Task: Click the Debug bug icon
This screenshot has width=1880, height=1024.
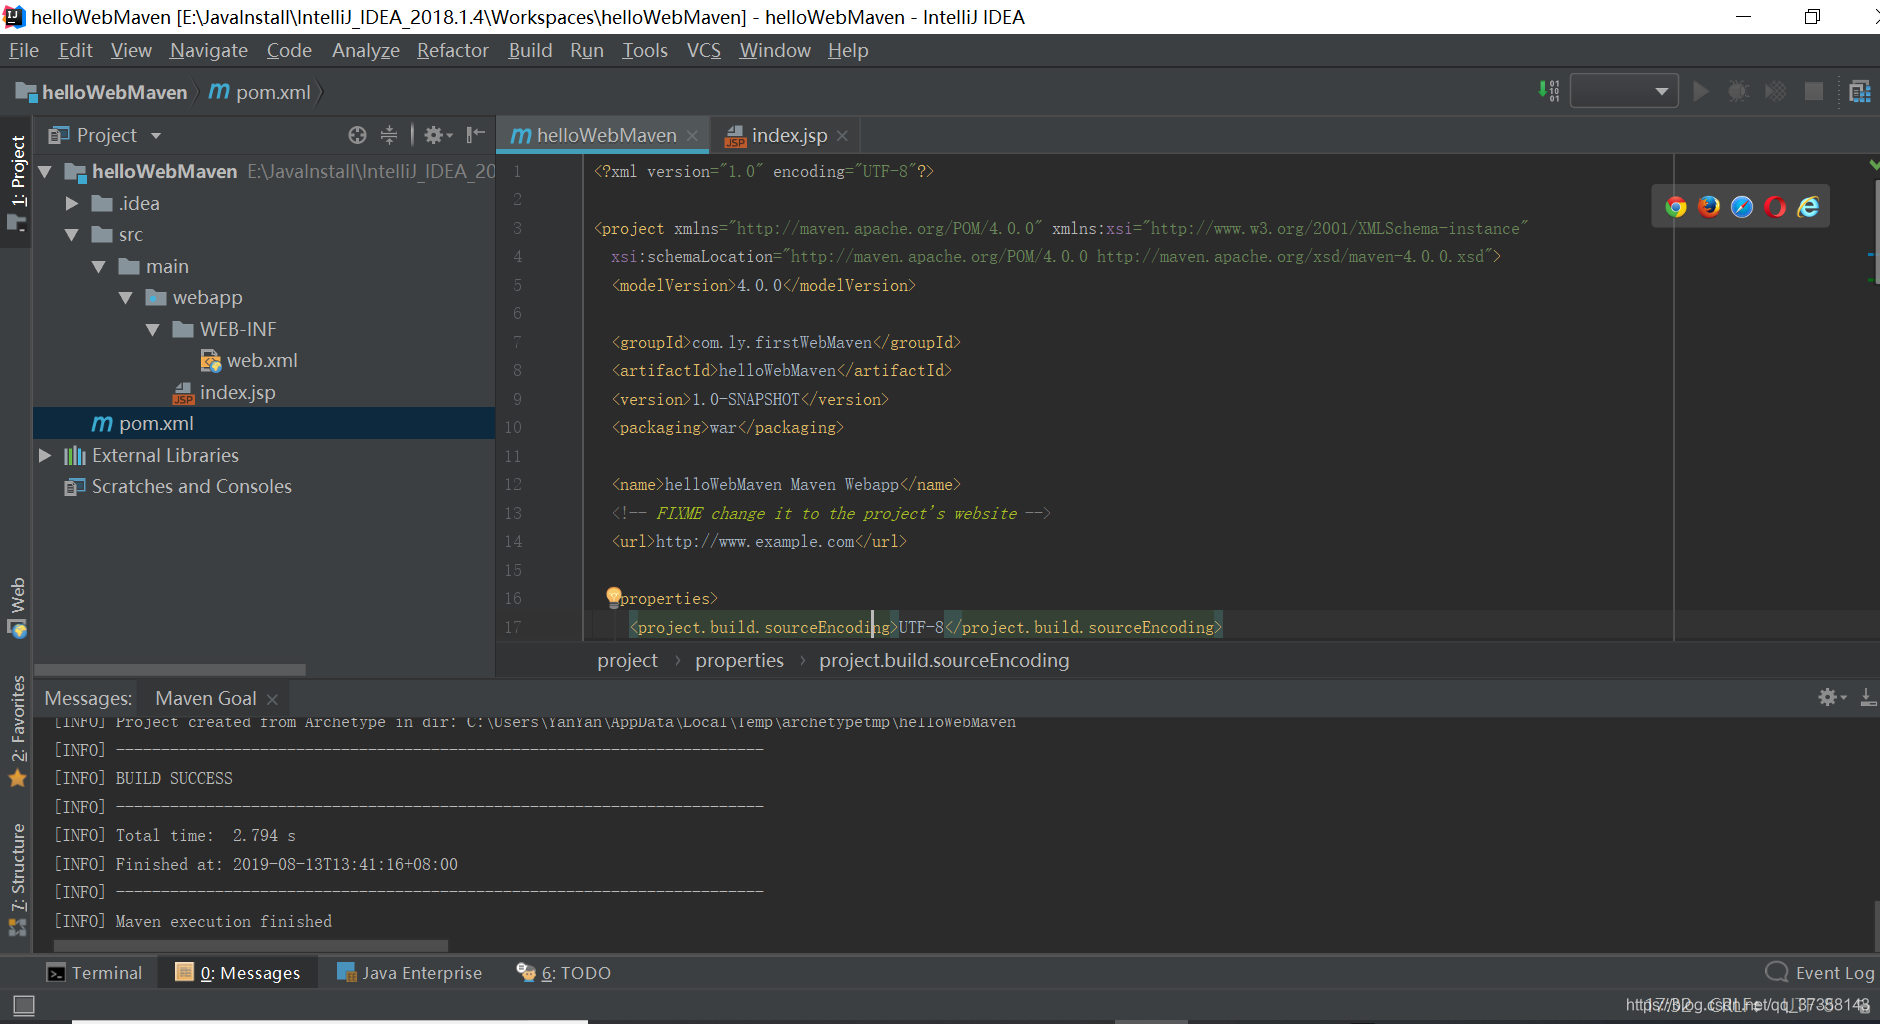Action: 1738,92
